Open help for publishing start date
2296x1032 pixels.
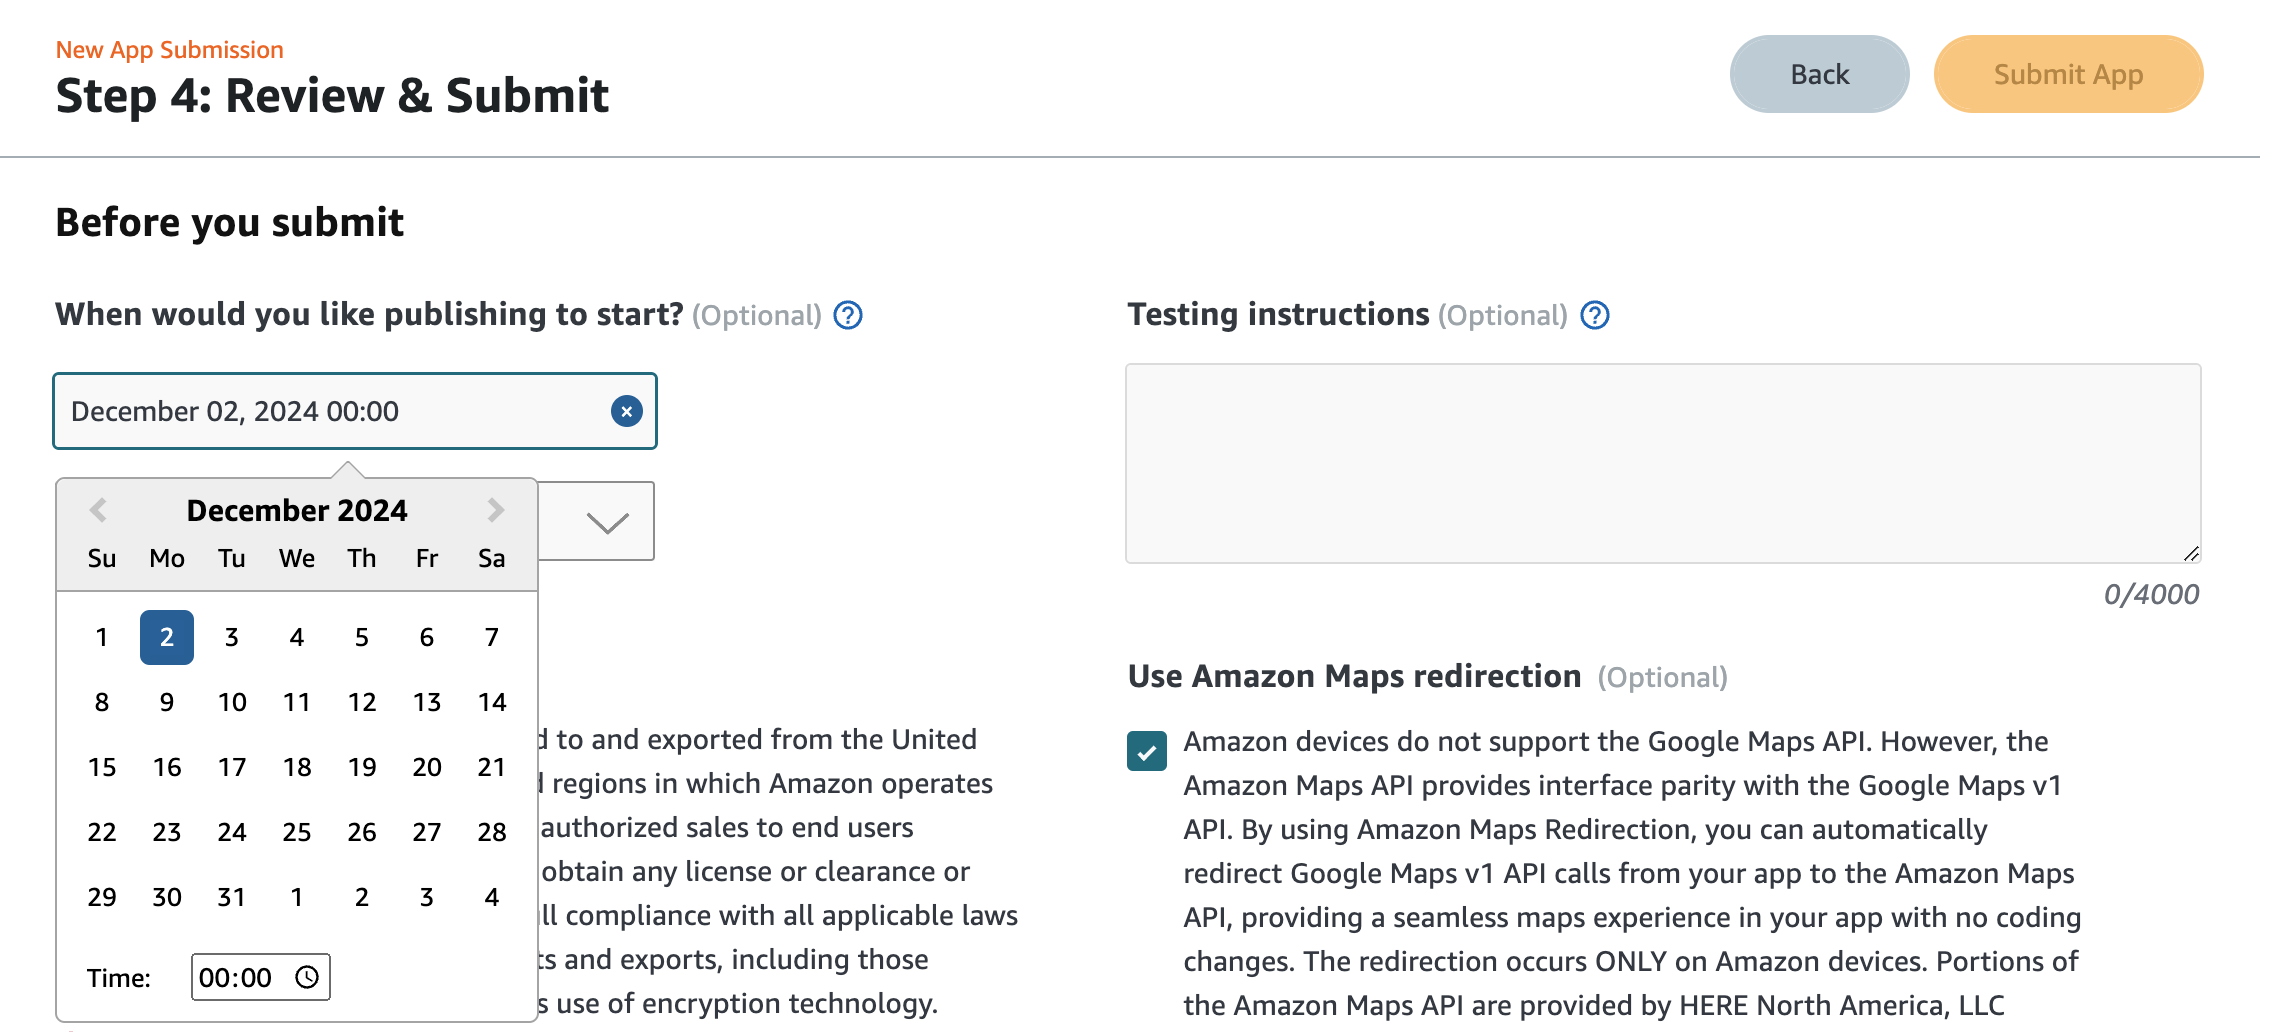coord(848,315)
